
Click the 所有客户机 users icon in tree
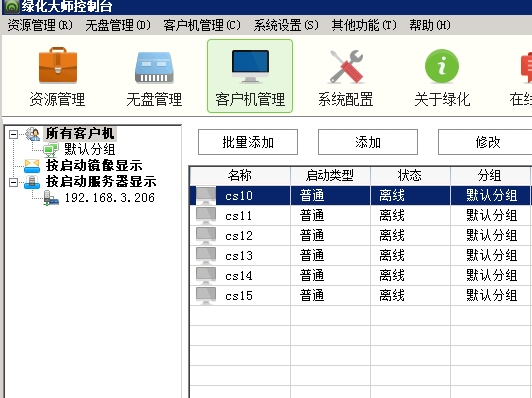point(33,134)
